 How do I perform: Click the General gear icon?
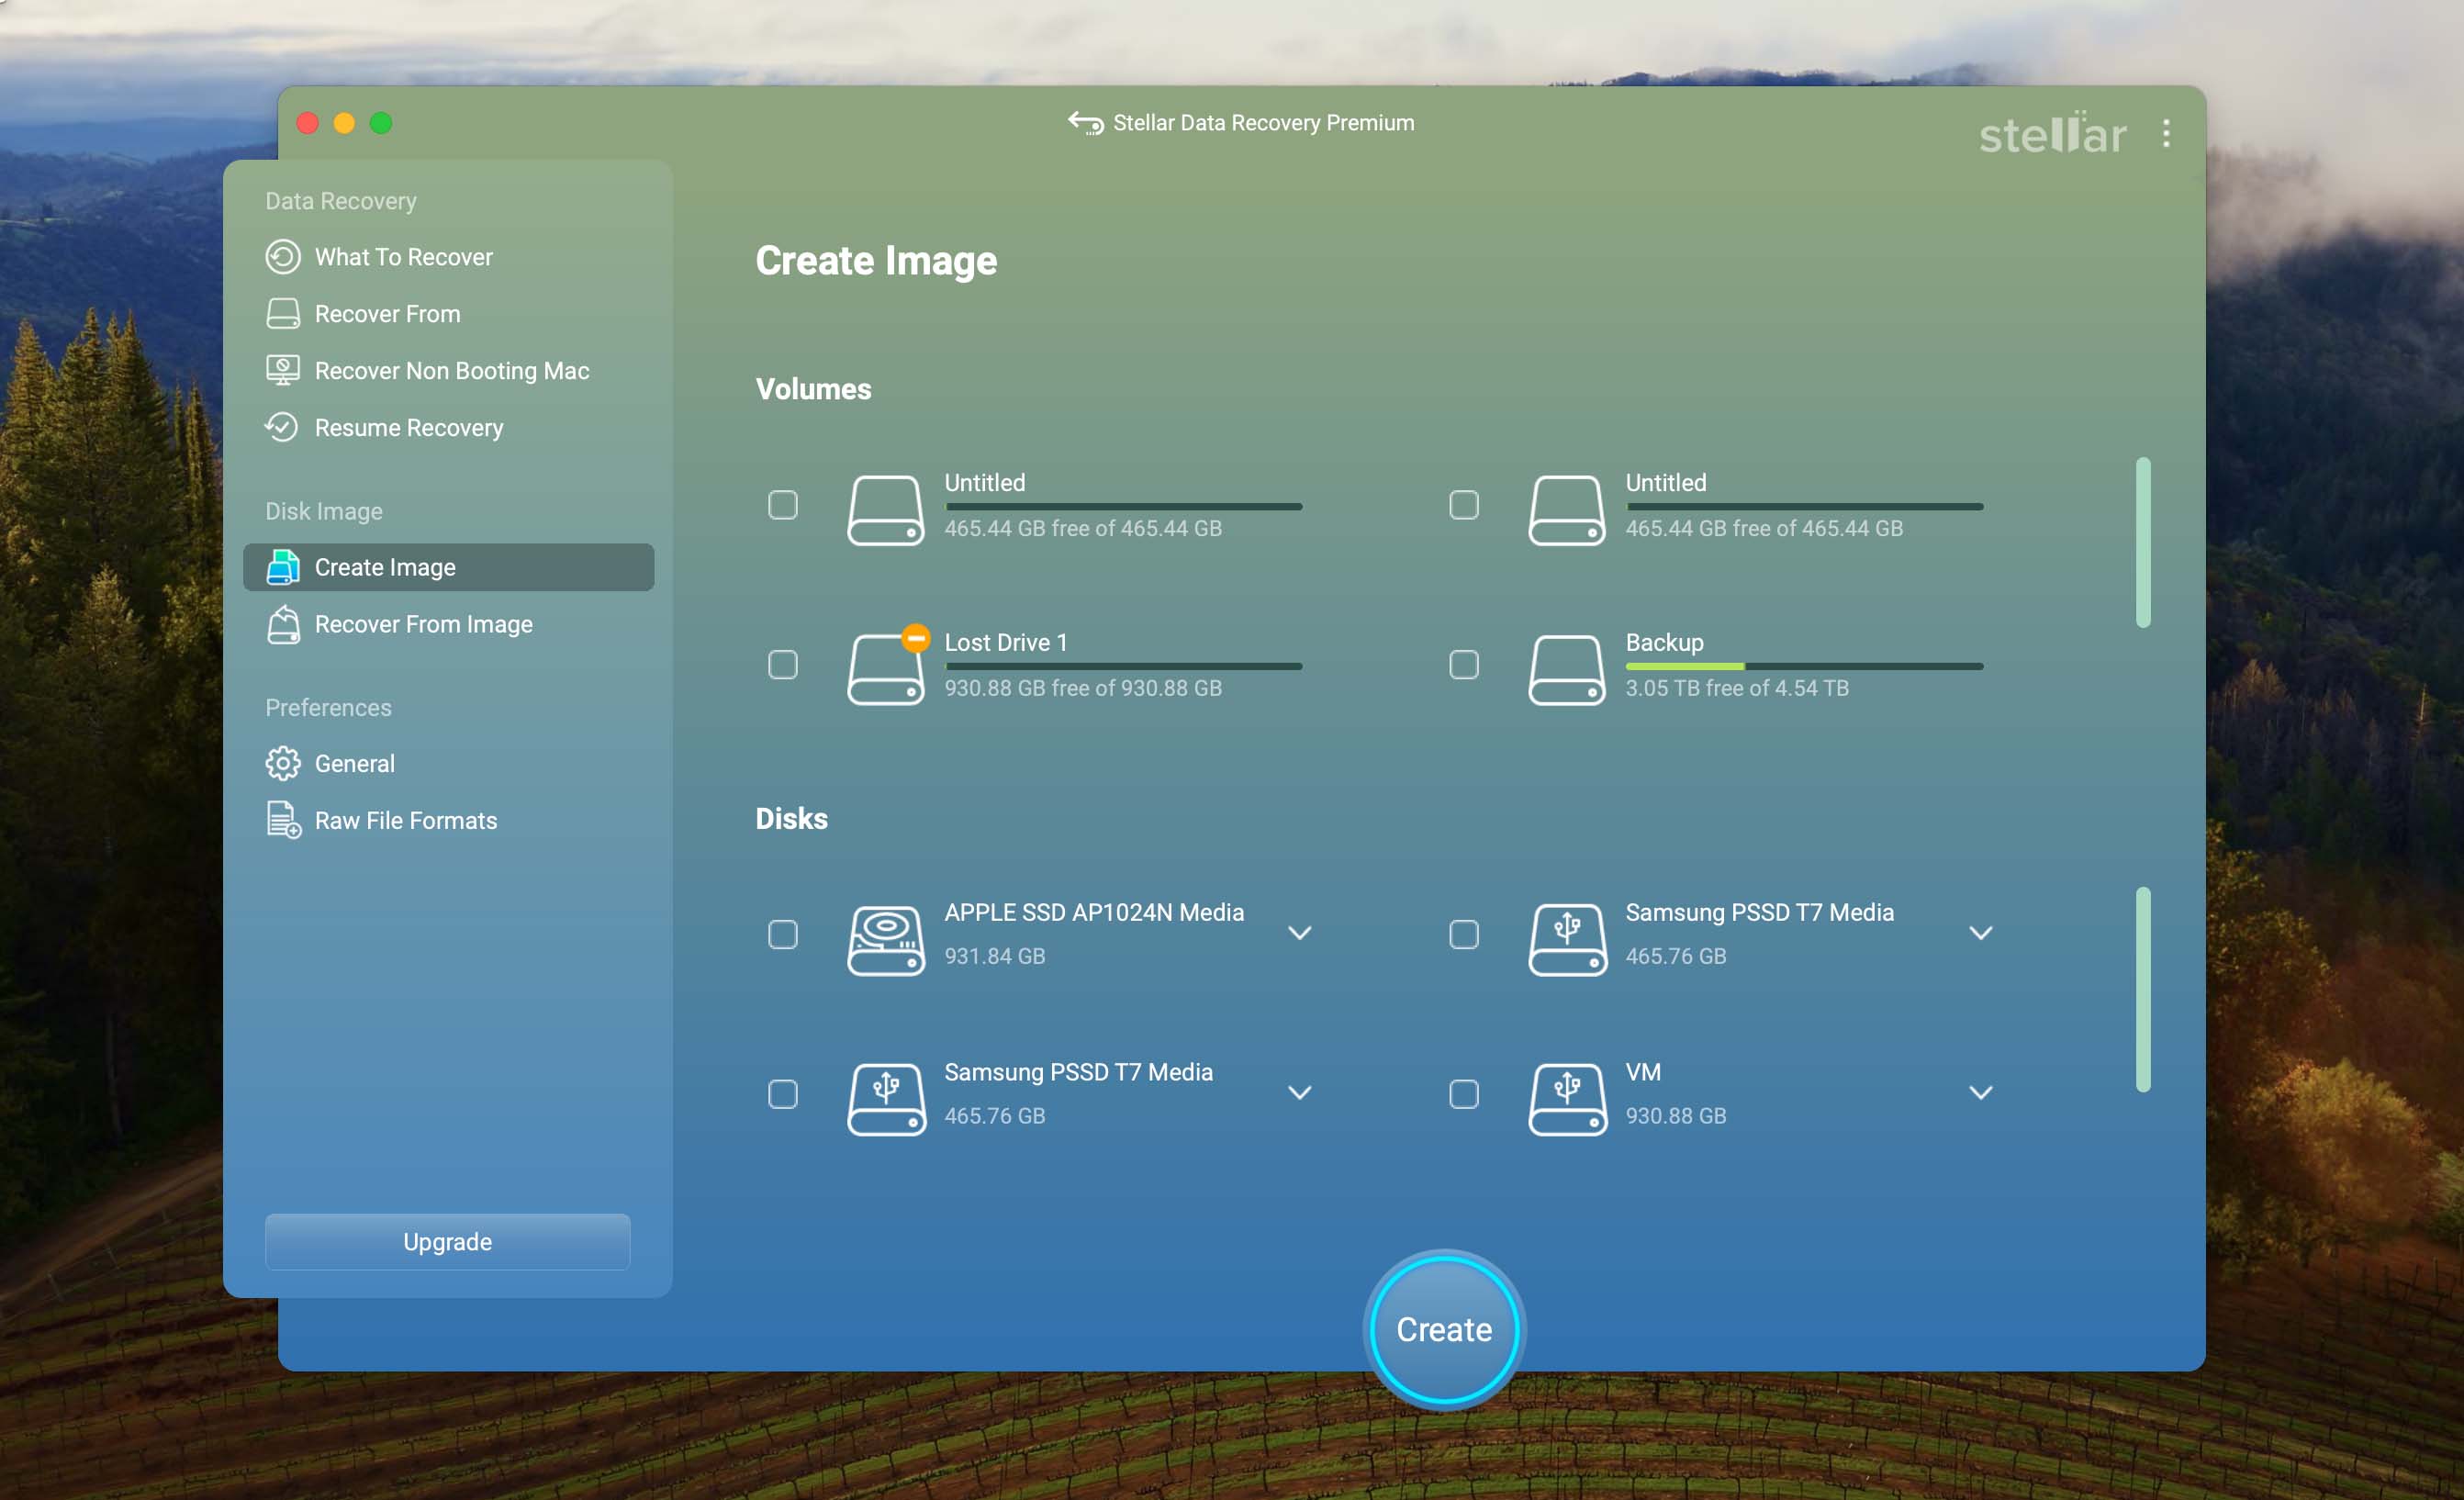click(283, 764)
